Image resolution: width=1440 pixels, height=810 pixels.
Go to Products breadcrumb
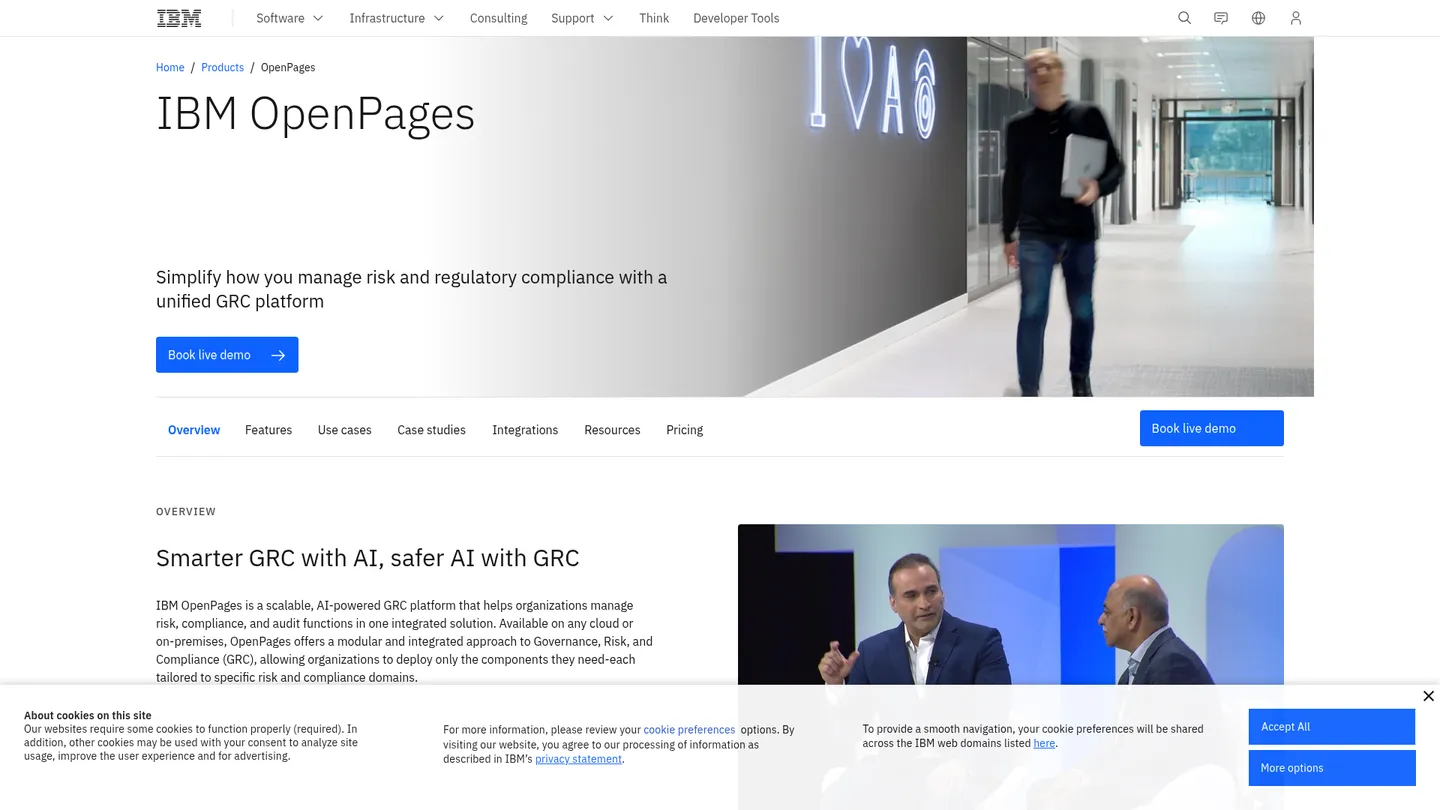click(222, 67)
